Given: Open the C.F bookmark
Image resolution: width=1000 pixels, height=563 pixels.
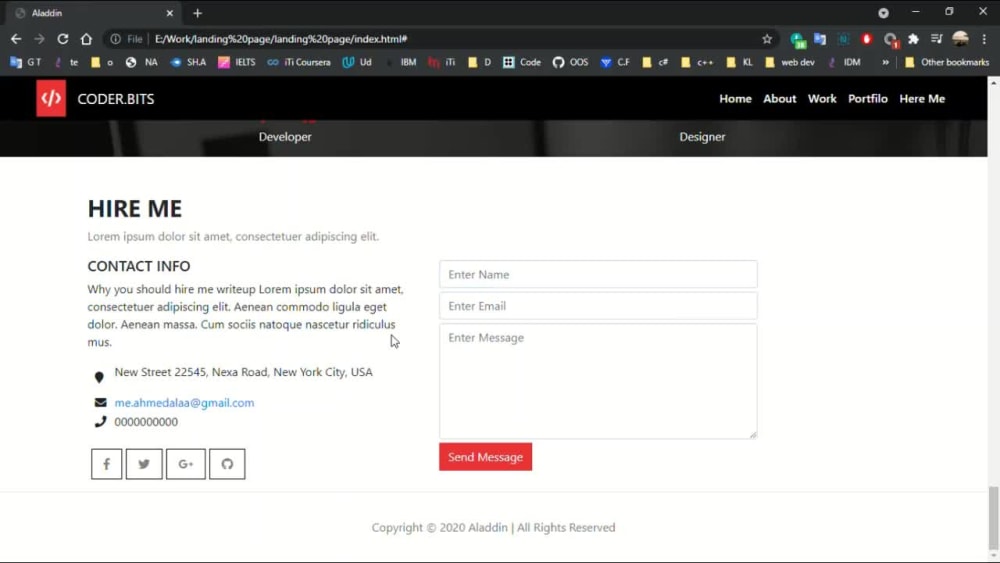Looking at the screenshot, I should [x=615, y=62].
